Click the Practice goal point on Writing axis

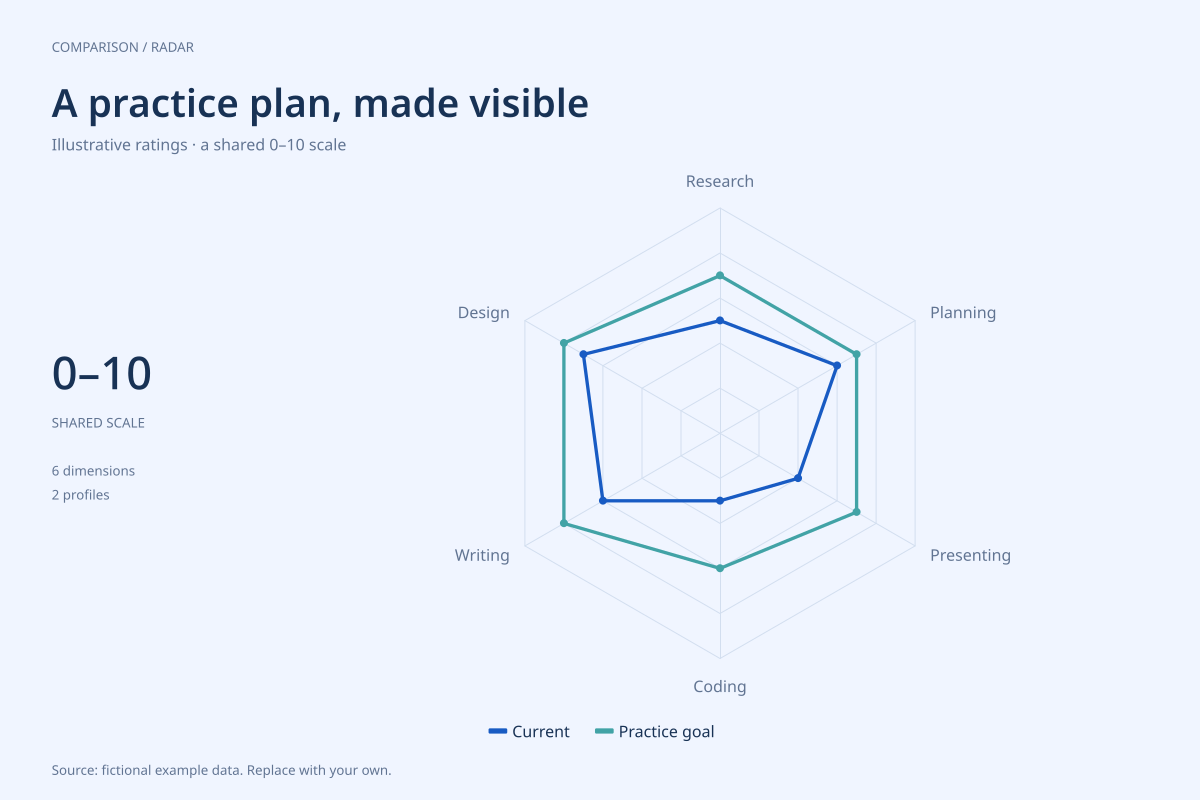click(x=564, y=523)
